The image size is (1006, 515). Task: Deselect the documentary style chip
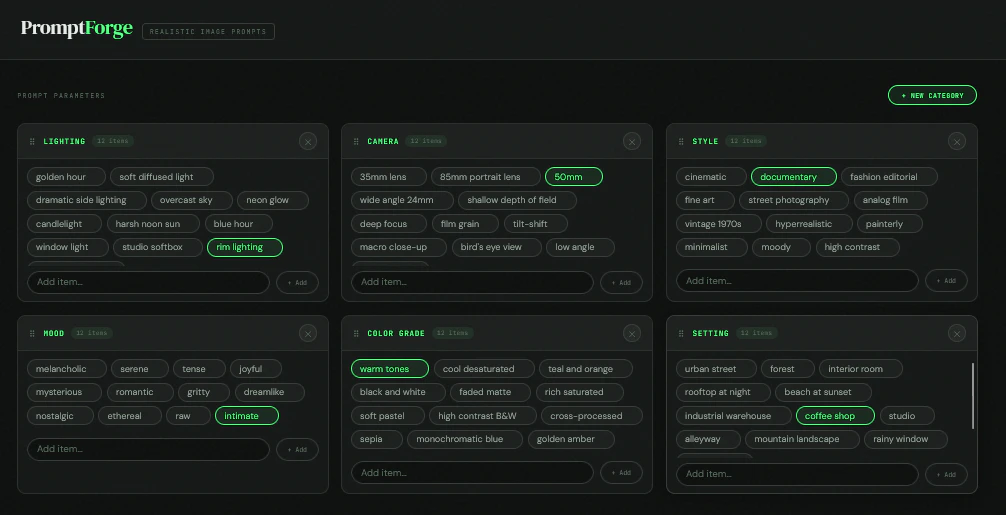[794, 177]
